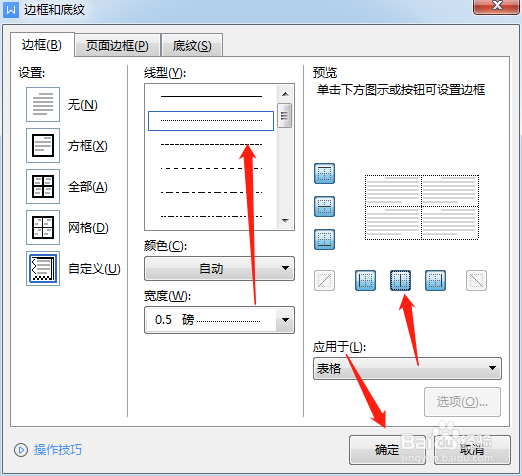Click the play icon next to 操作技巧

pos(21,450)
